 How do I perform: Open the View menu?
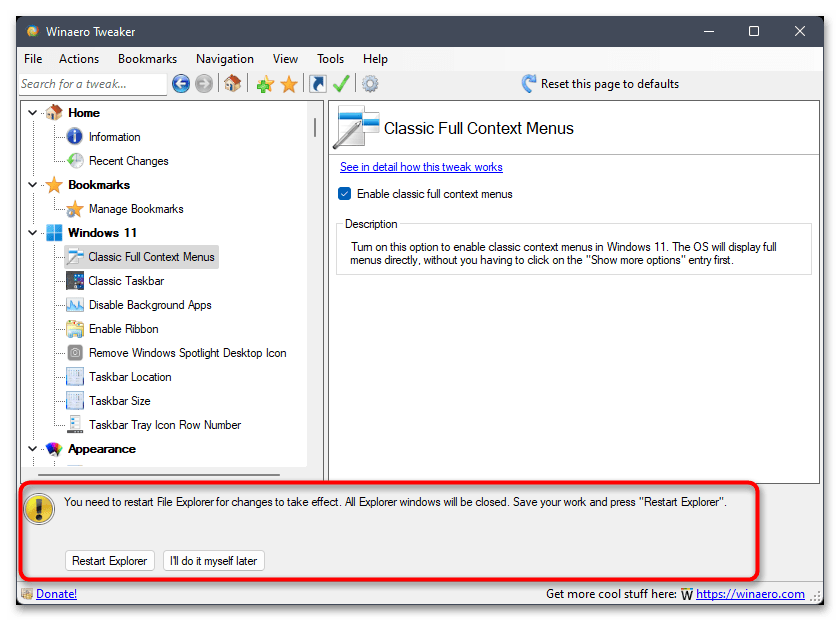(285, 59)
